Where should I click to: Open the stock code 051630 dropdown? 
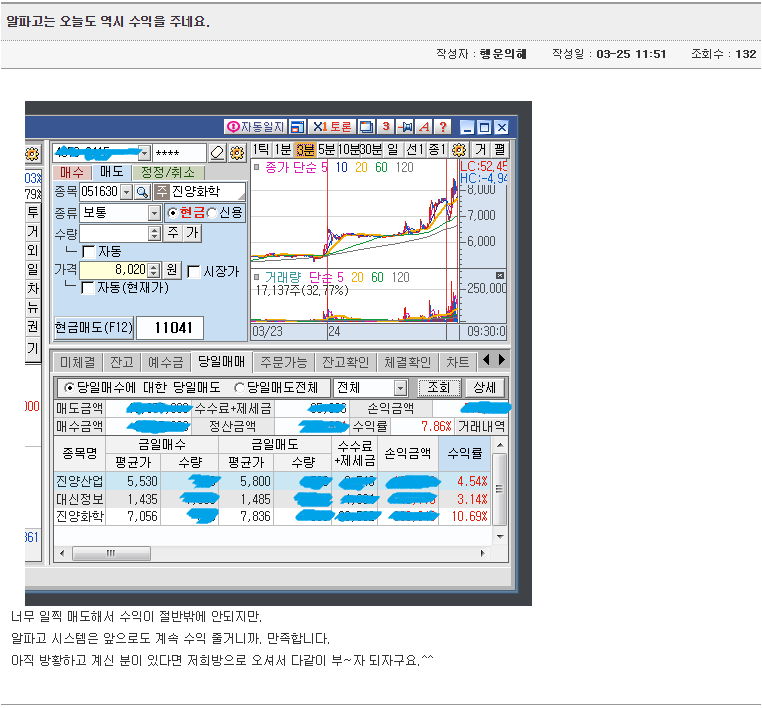coord(126,192)
